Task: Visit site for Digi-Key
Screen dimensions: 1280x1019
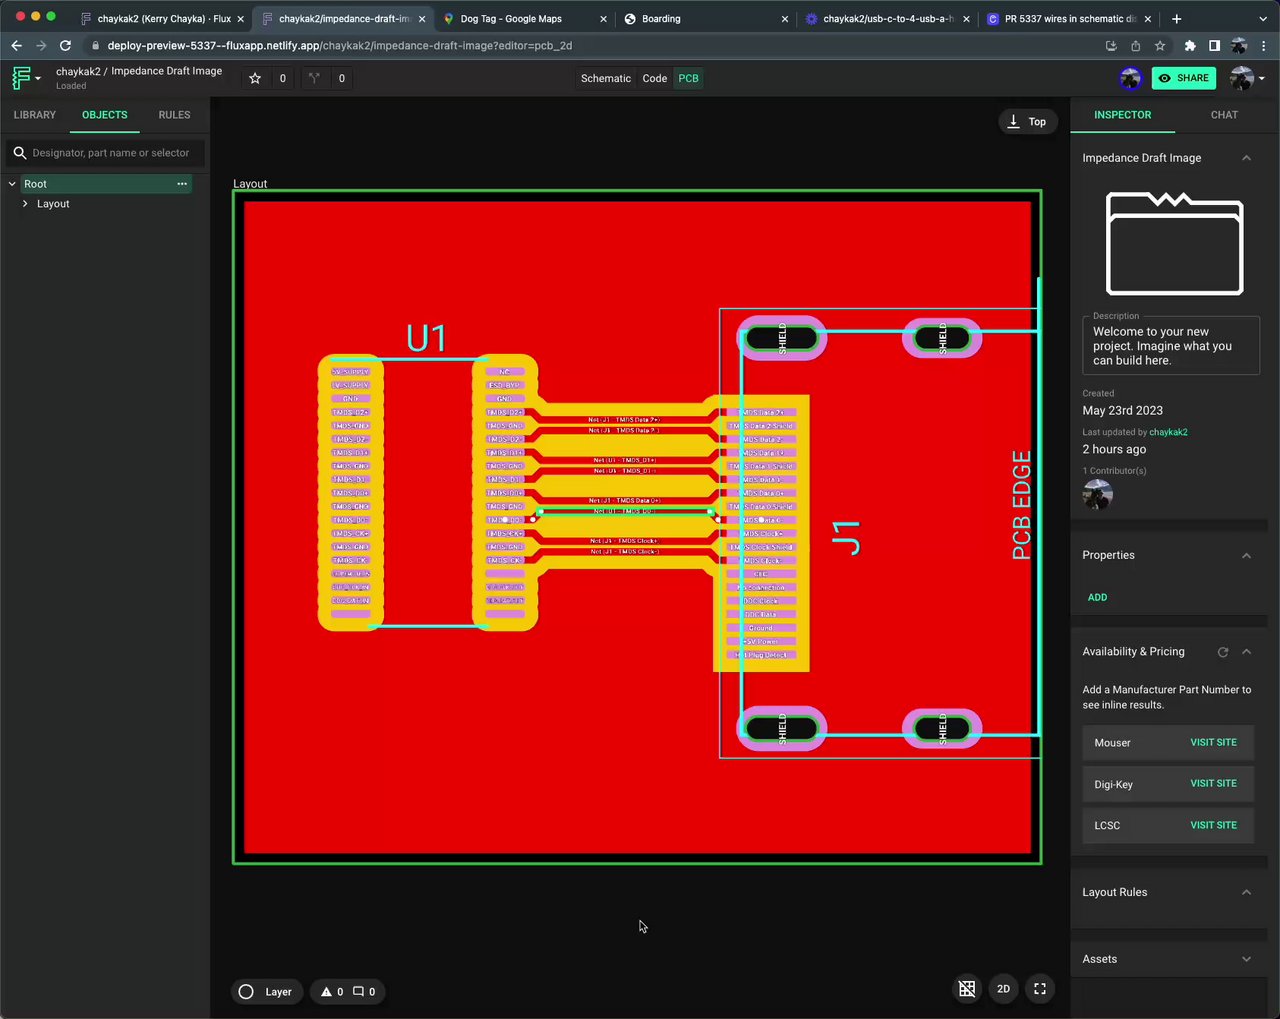Action: [x=1213, y=784]
